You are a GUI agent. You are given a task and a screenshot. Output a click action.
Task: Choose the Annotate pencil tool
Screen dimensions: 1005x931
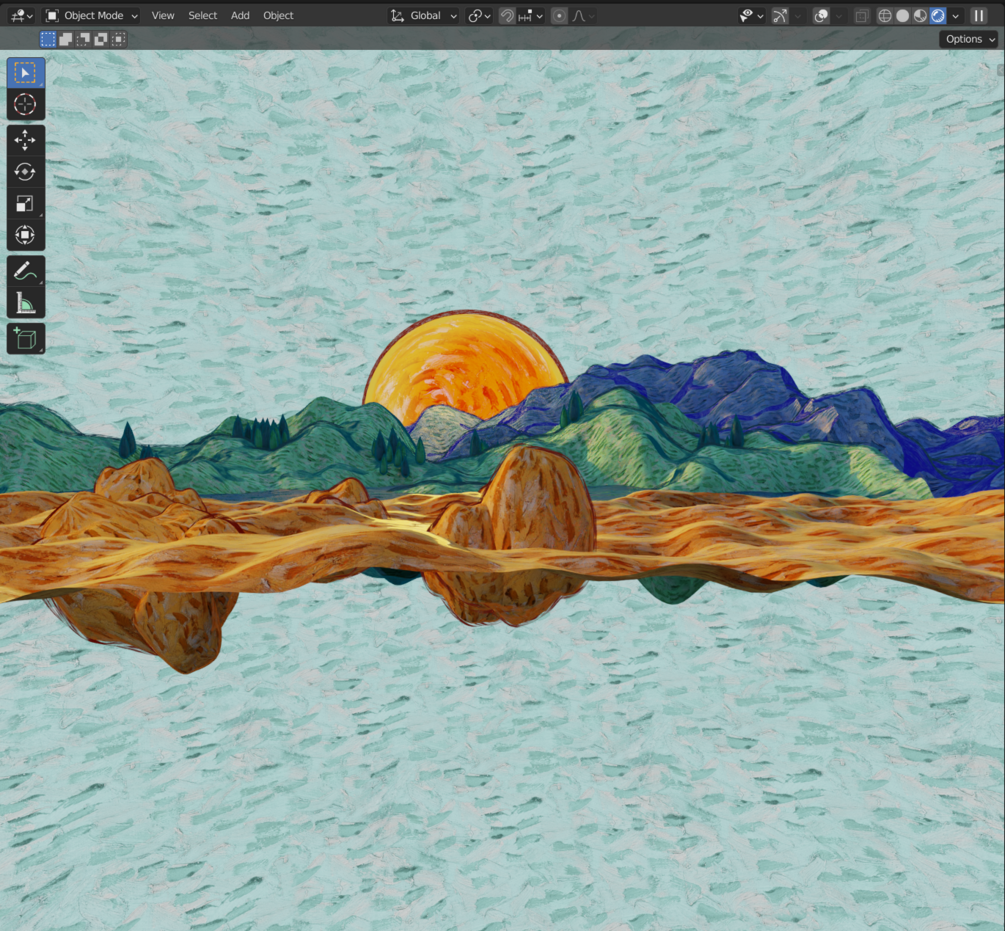tap(25, 271)
